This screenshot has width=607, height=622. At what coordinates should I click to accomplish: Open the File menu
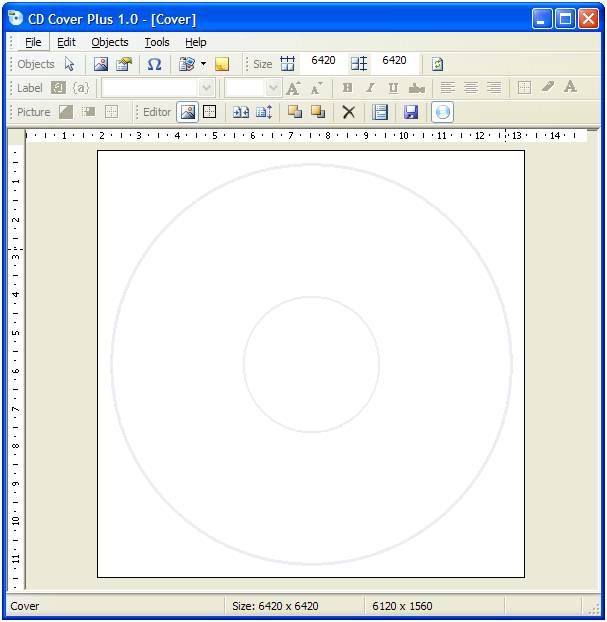[x=33, y=42]
